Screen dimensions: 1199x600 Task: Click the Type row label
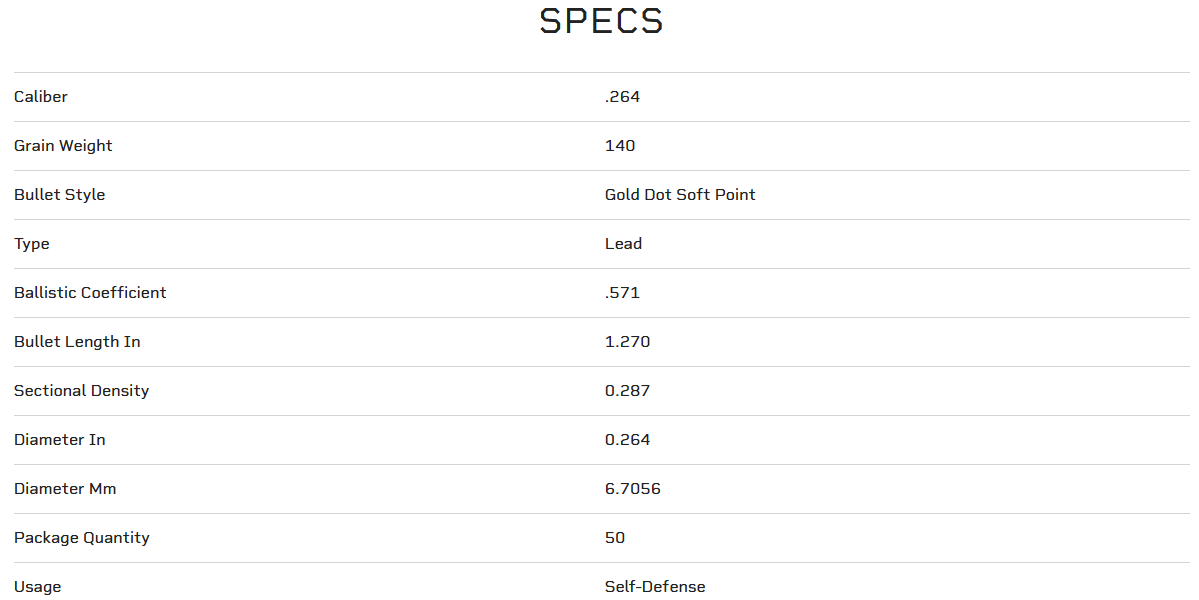[x=32, y=244]
